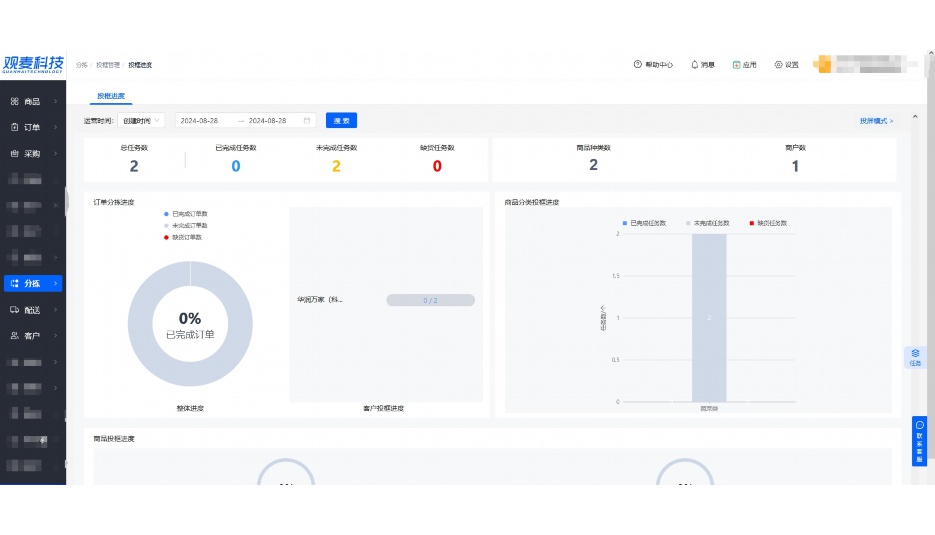Click the 设置 gear icon
Image resolution: width=935 pixels, height=535 pixels.
778,64
